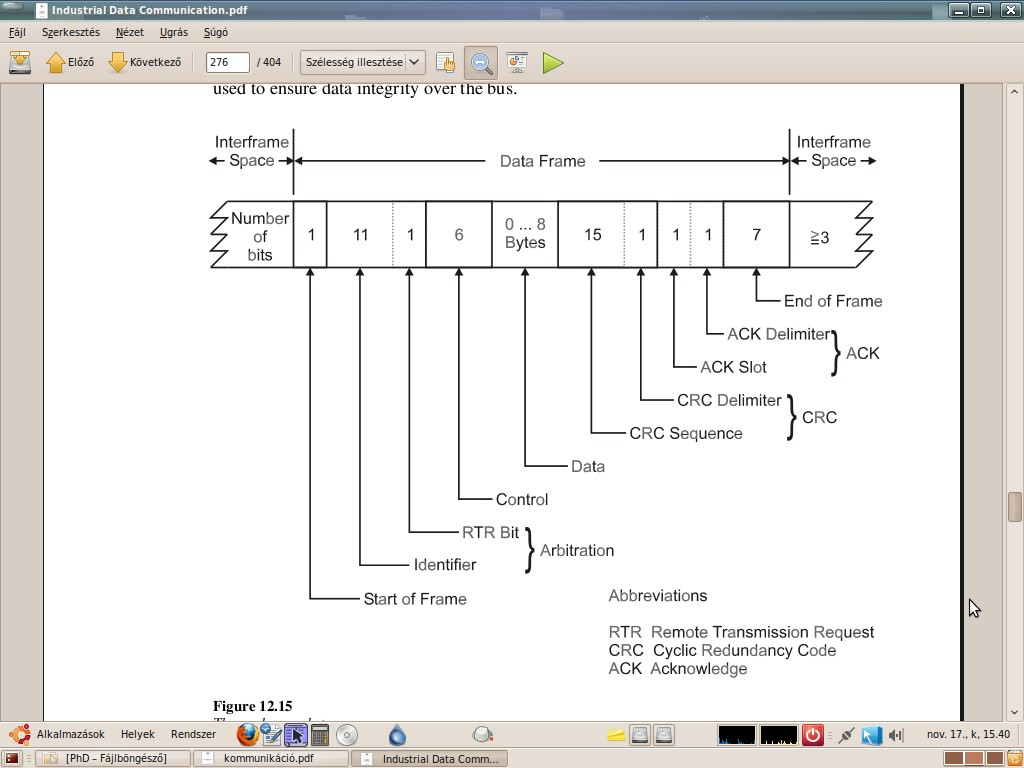
Task: Click the second disk drive tray icon
Action: (664, 735)
